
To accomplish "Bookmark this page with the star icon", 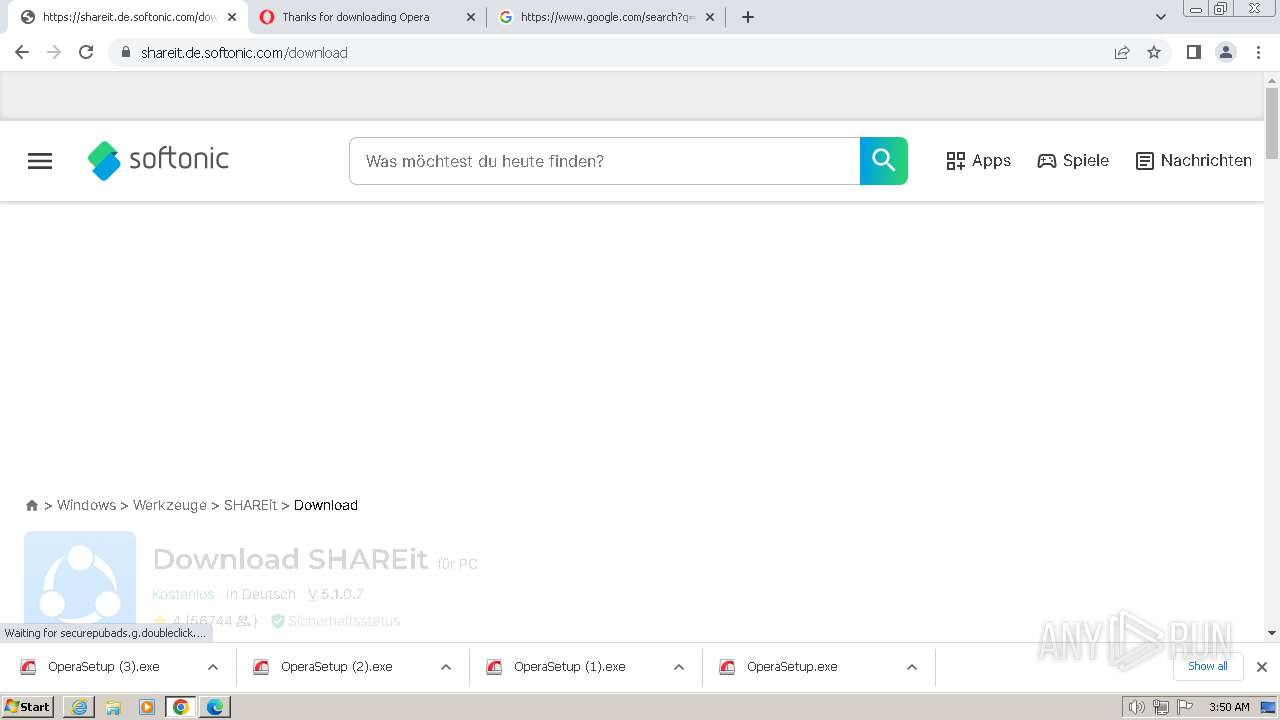I will pos(1154,52).
